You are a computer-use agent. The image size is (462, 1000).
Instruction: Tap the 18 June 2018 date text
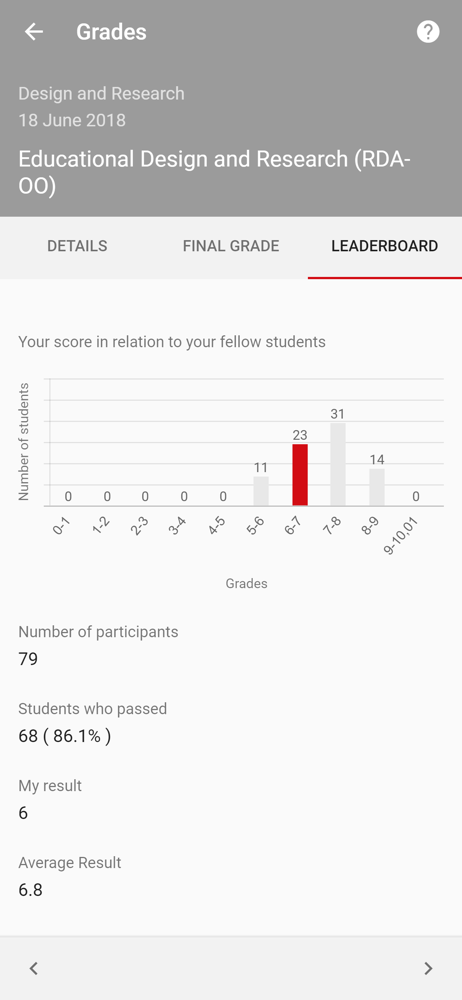pos(72,120)
